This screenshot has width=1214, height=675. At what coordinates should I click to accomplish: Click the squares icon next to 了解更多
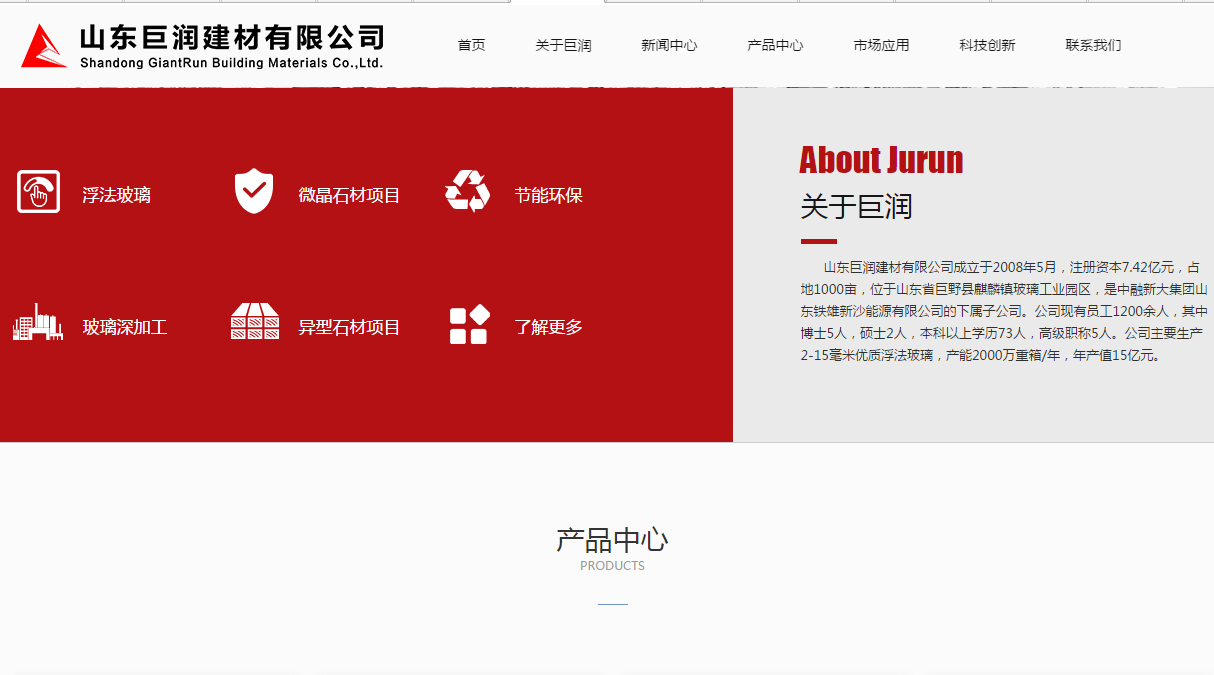(467, 324)
